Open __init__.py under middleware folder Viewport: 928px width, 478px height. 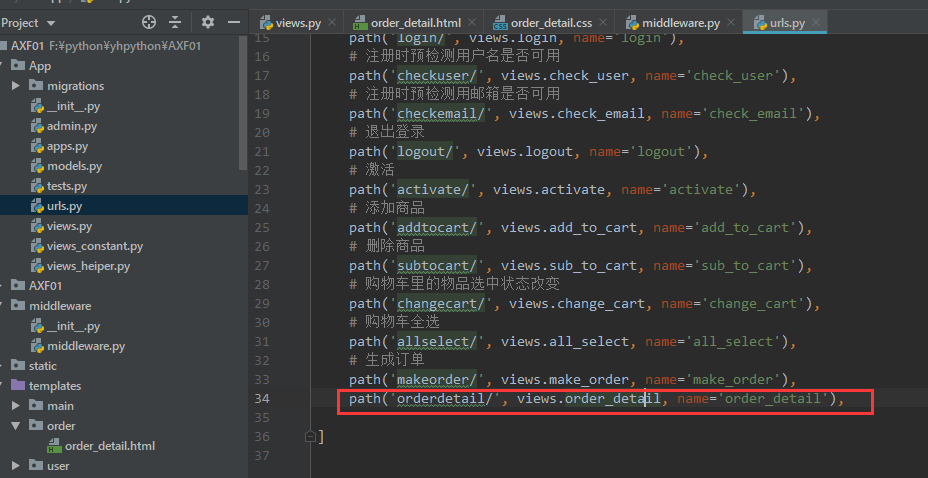(73, 326)
